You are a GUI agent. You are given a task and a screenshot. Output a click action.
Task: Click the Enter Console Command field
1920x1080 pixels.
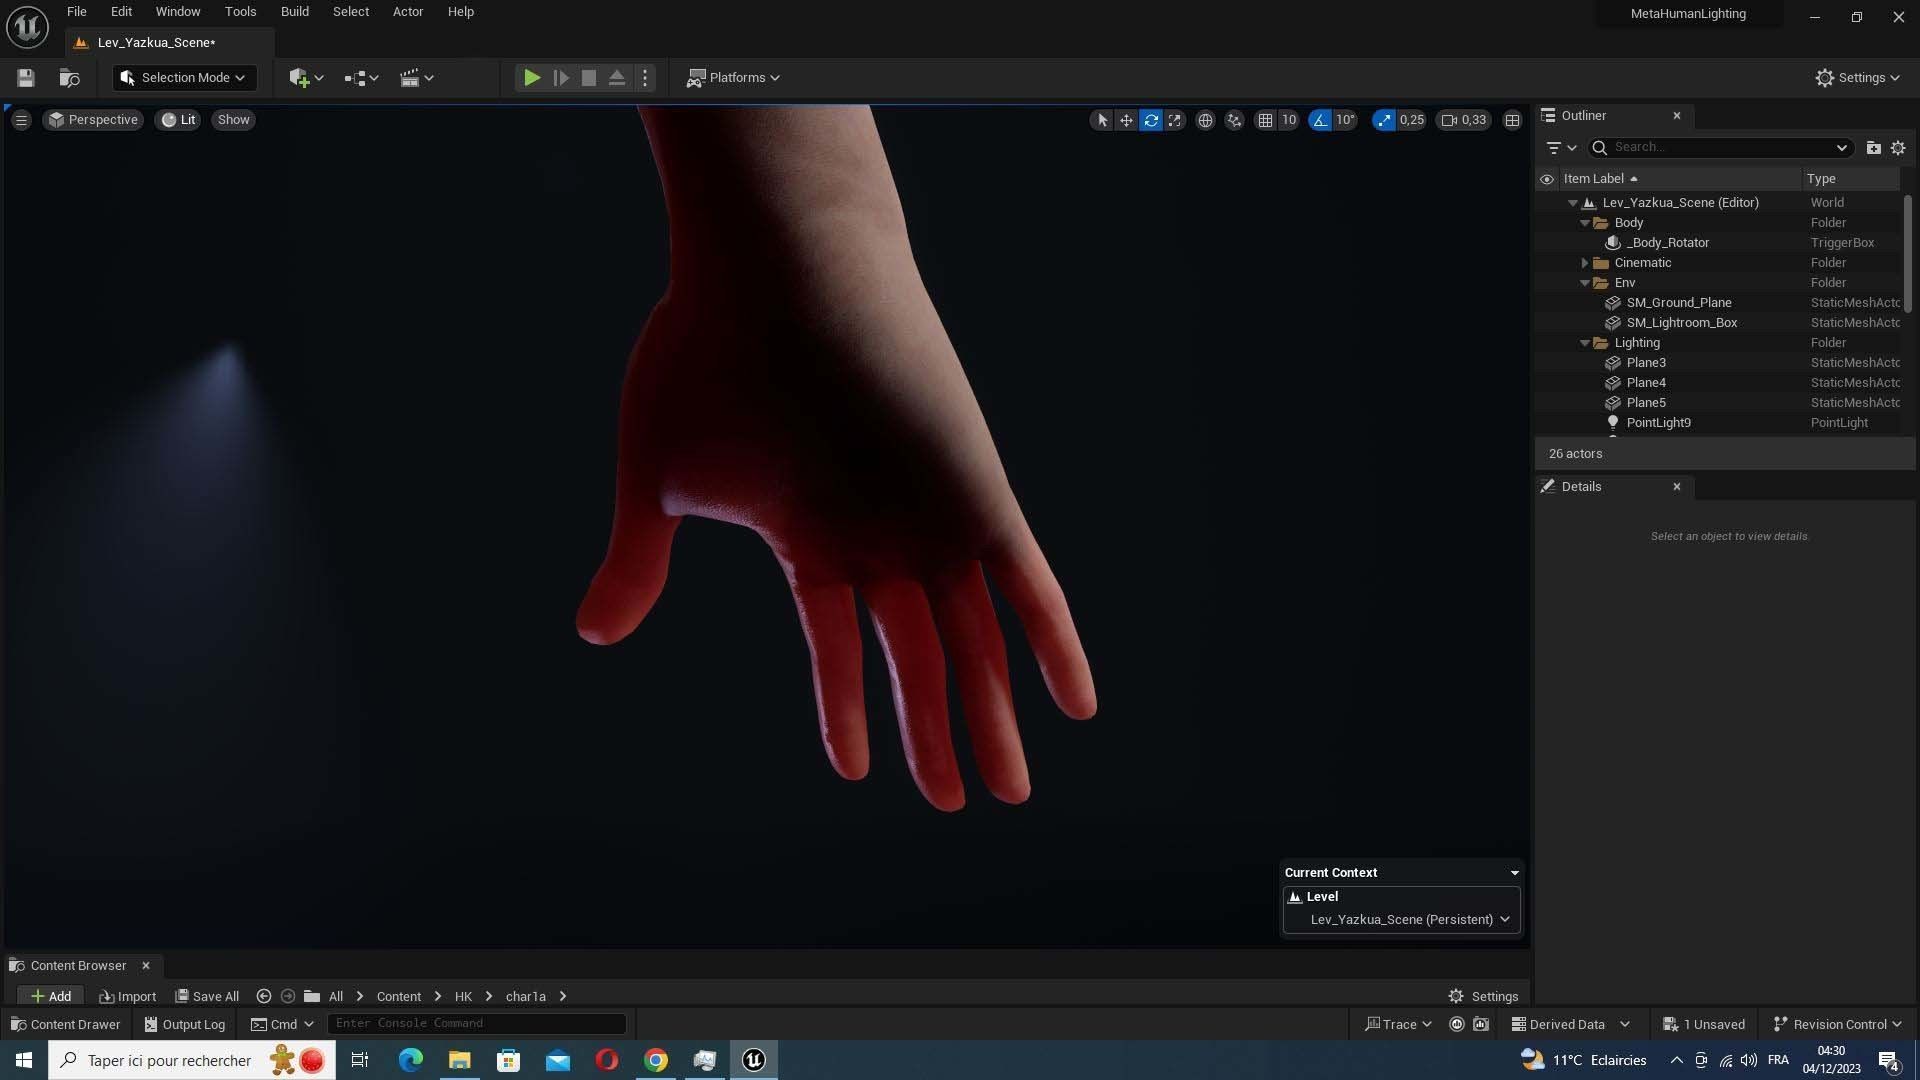tap(476, 1023)
